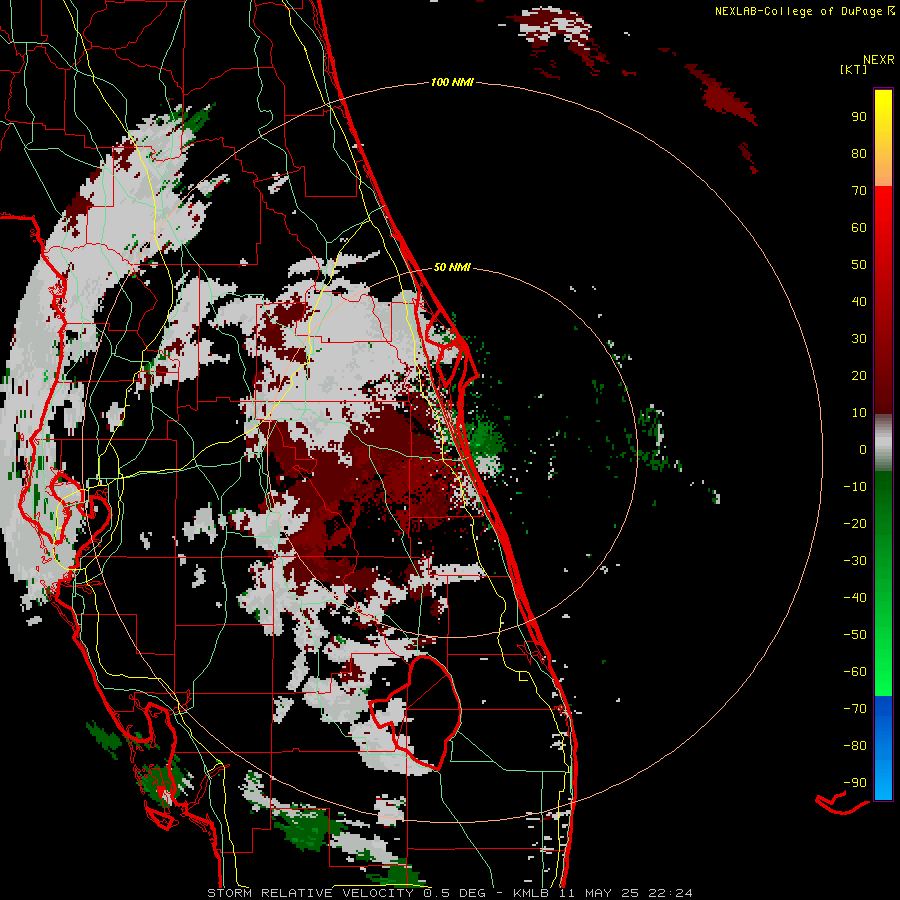Click the KT units label above the color scale
This screenshot has height=900, width=900.
[853, 69]
